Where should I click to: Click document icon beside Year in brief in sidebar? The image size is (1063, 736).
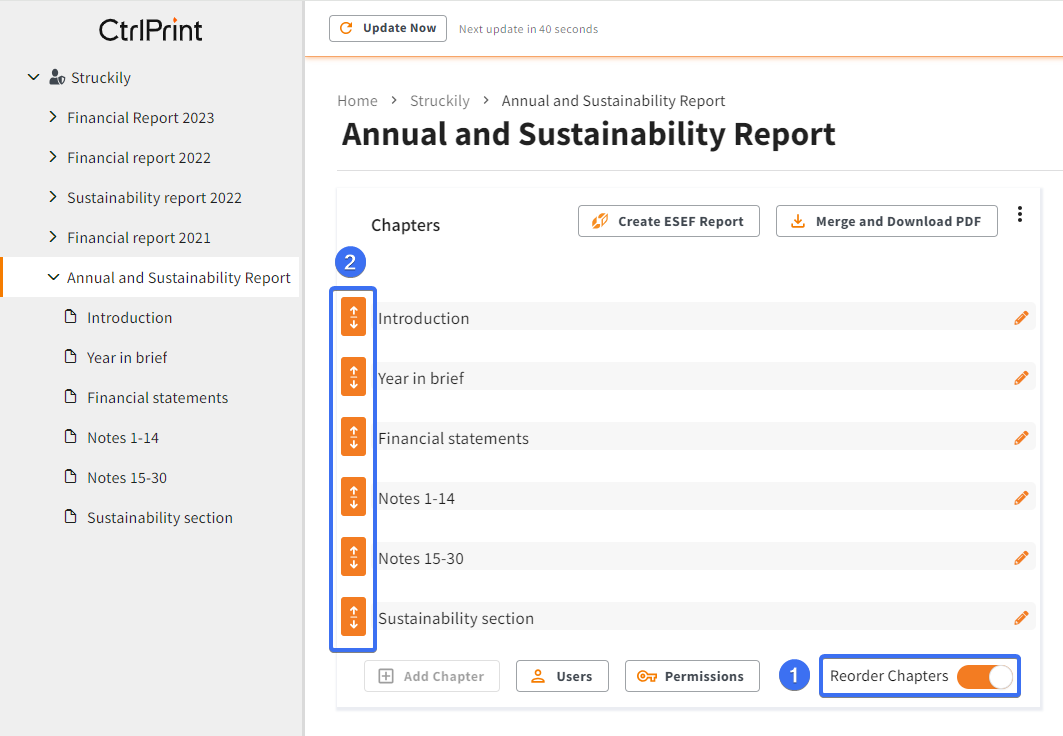coord(71,356)
